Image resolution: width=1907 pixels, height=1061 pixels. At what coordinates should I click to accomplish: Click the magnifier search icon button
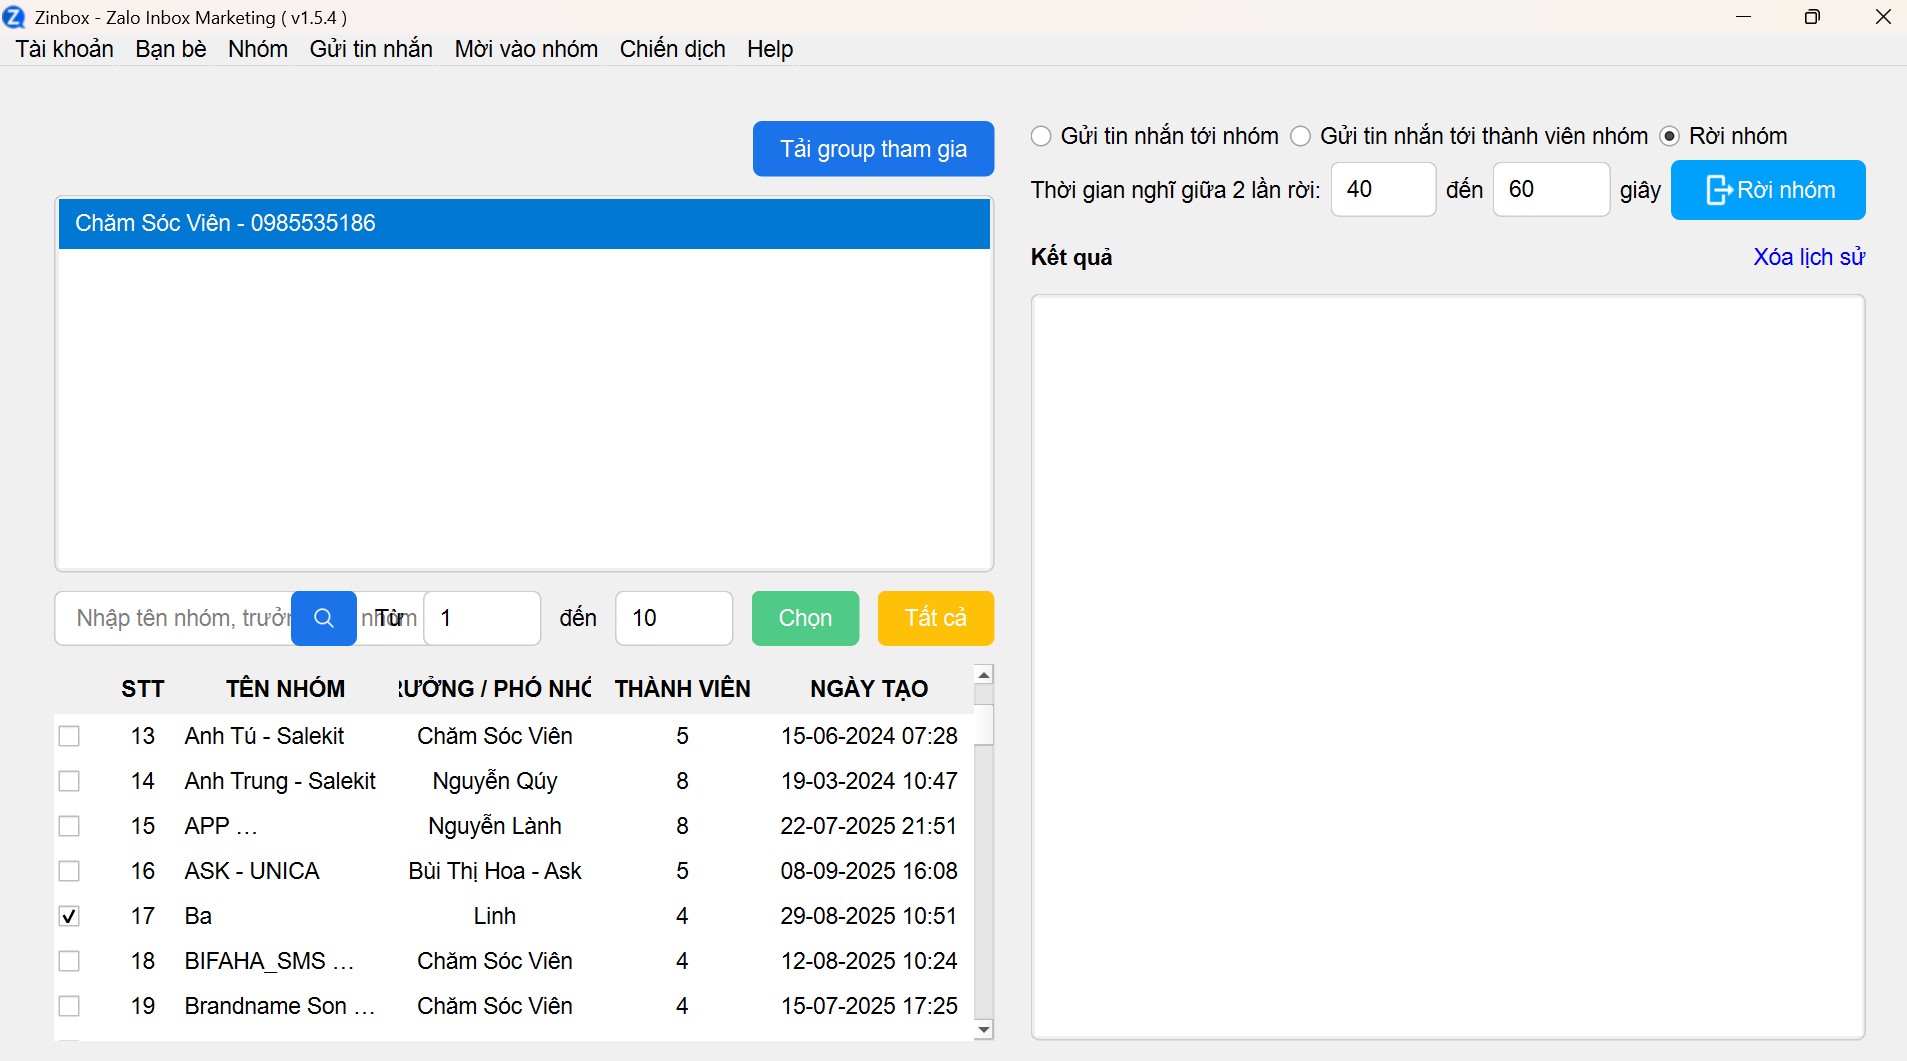[323, 618]
